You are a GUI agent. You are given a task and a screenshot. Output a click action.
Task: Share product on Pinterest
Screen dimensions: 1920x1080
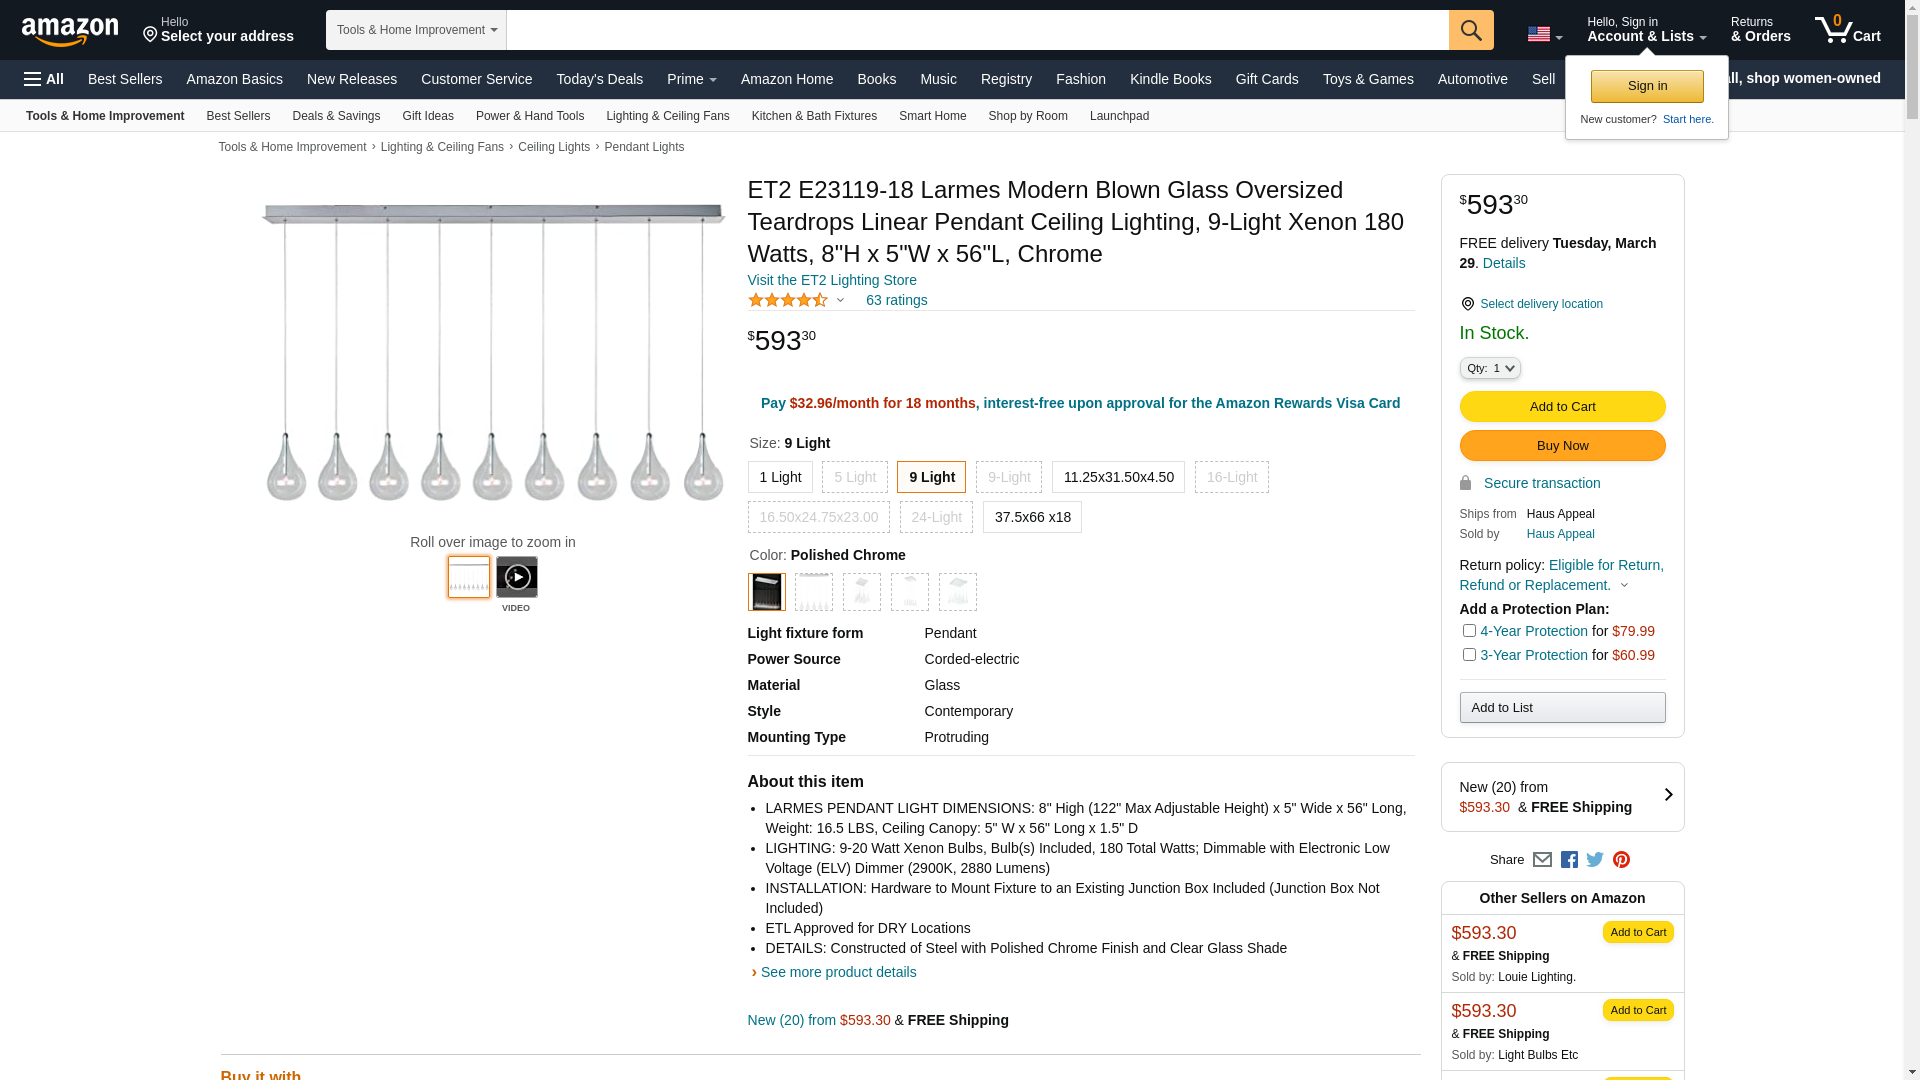point(1621,860)
